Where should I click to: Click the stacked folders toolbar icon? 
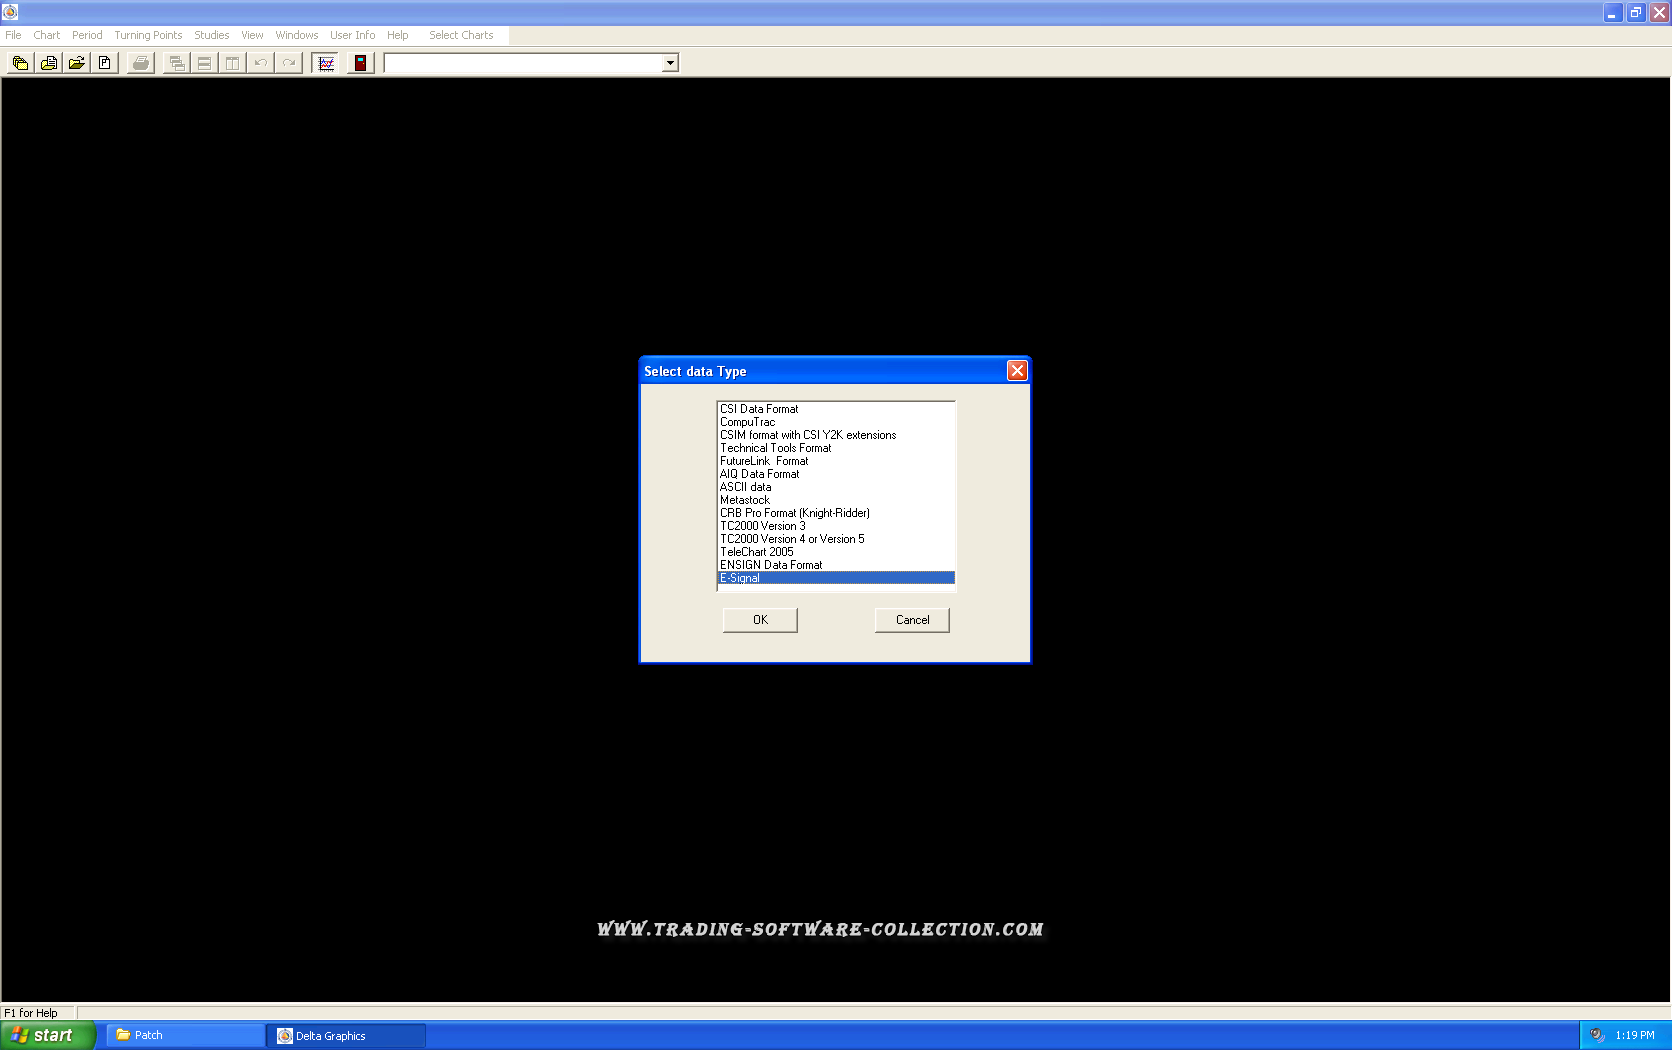coord(20,63)
